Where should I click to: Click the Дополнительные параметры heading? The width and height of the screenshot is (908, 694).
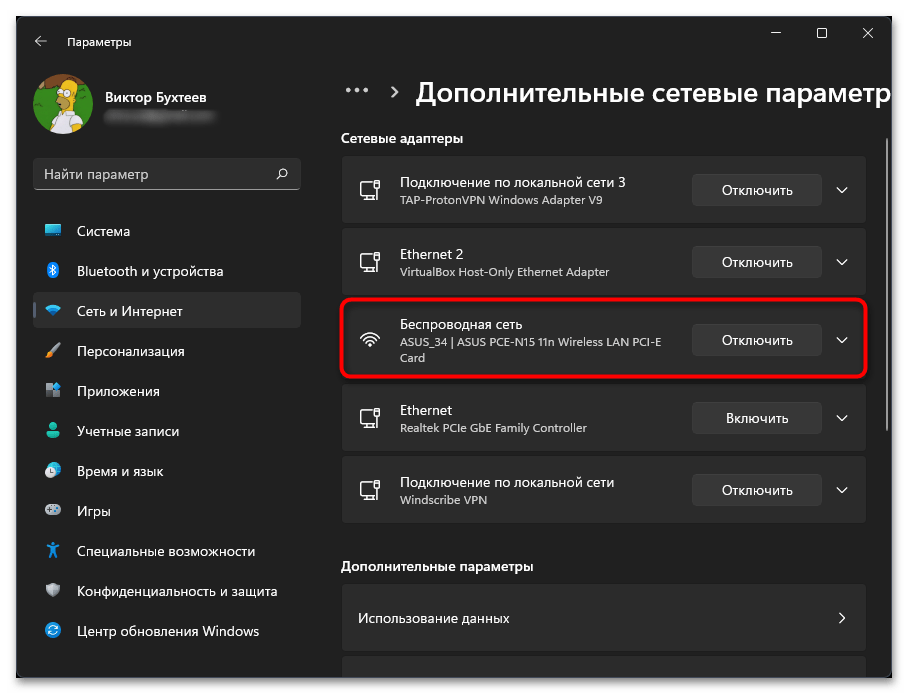(437, 566)
